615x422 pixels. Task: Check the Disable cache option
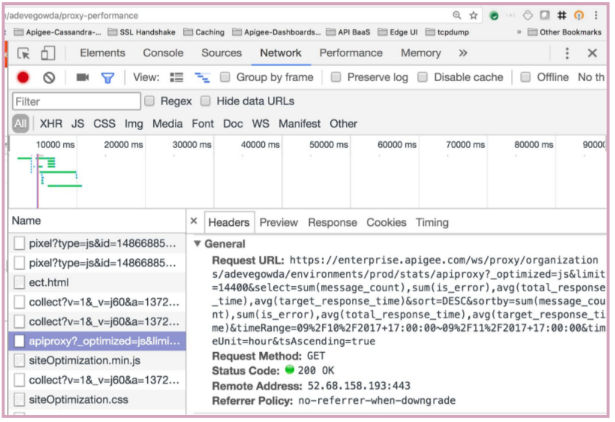click(423, 77)
